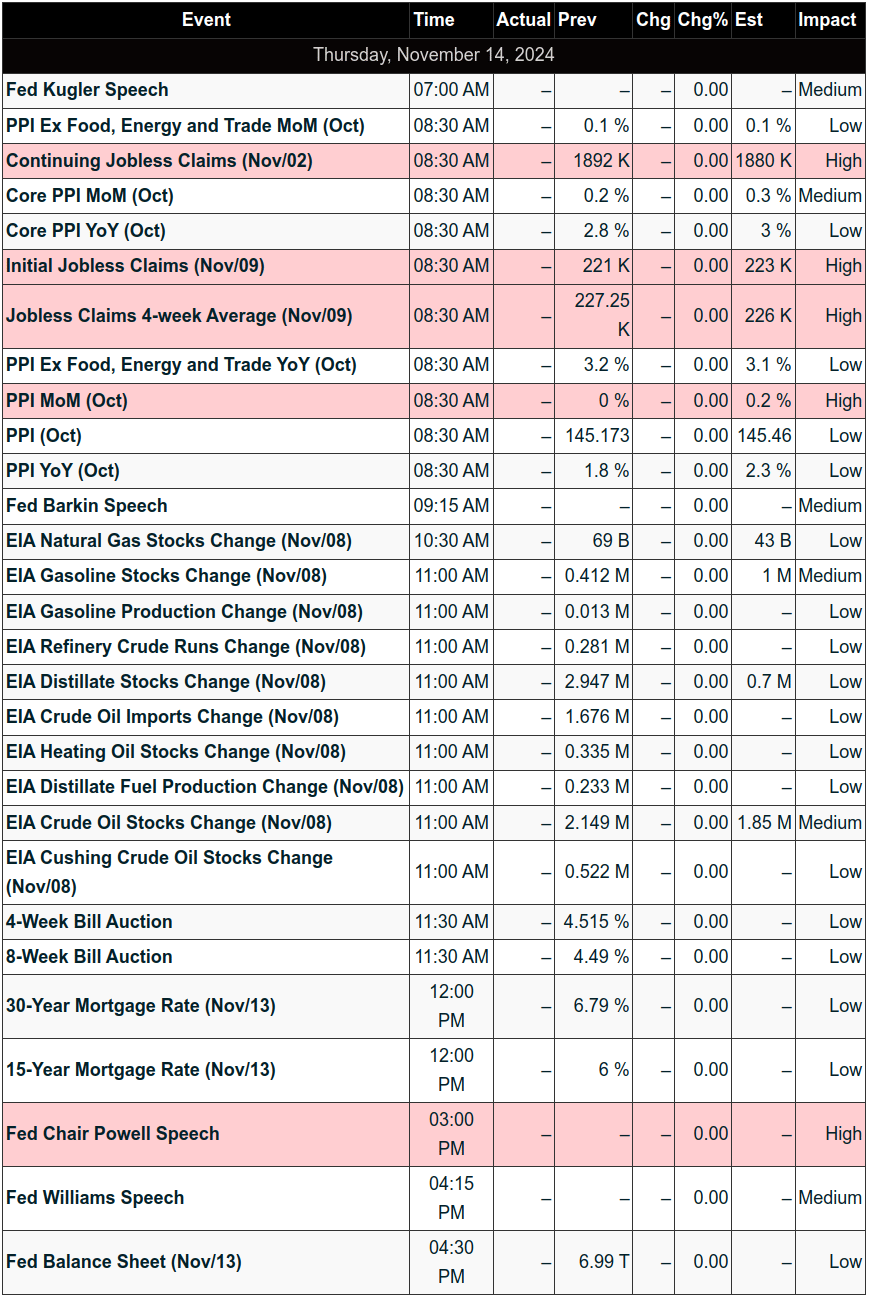Open EIA Refinery Crude Runs Change (Nov/08)

tap(186, 647)
